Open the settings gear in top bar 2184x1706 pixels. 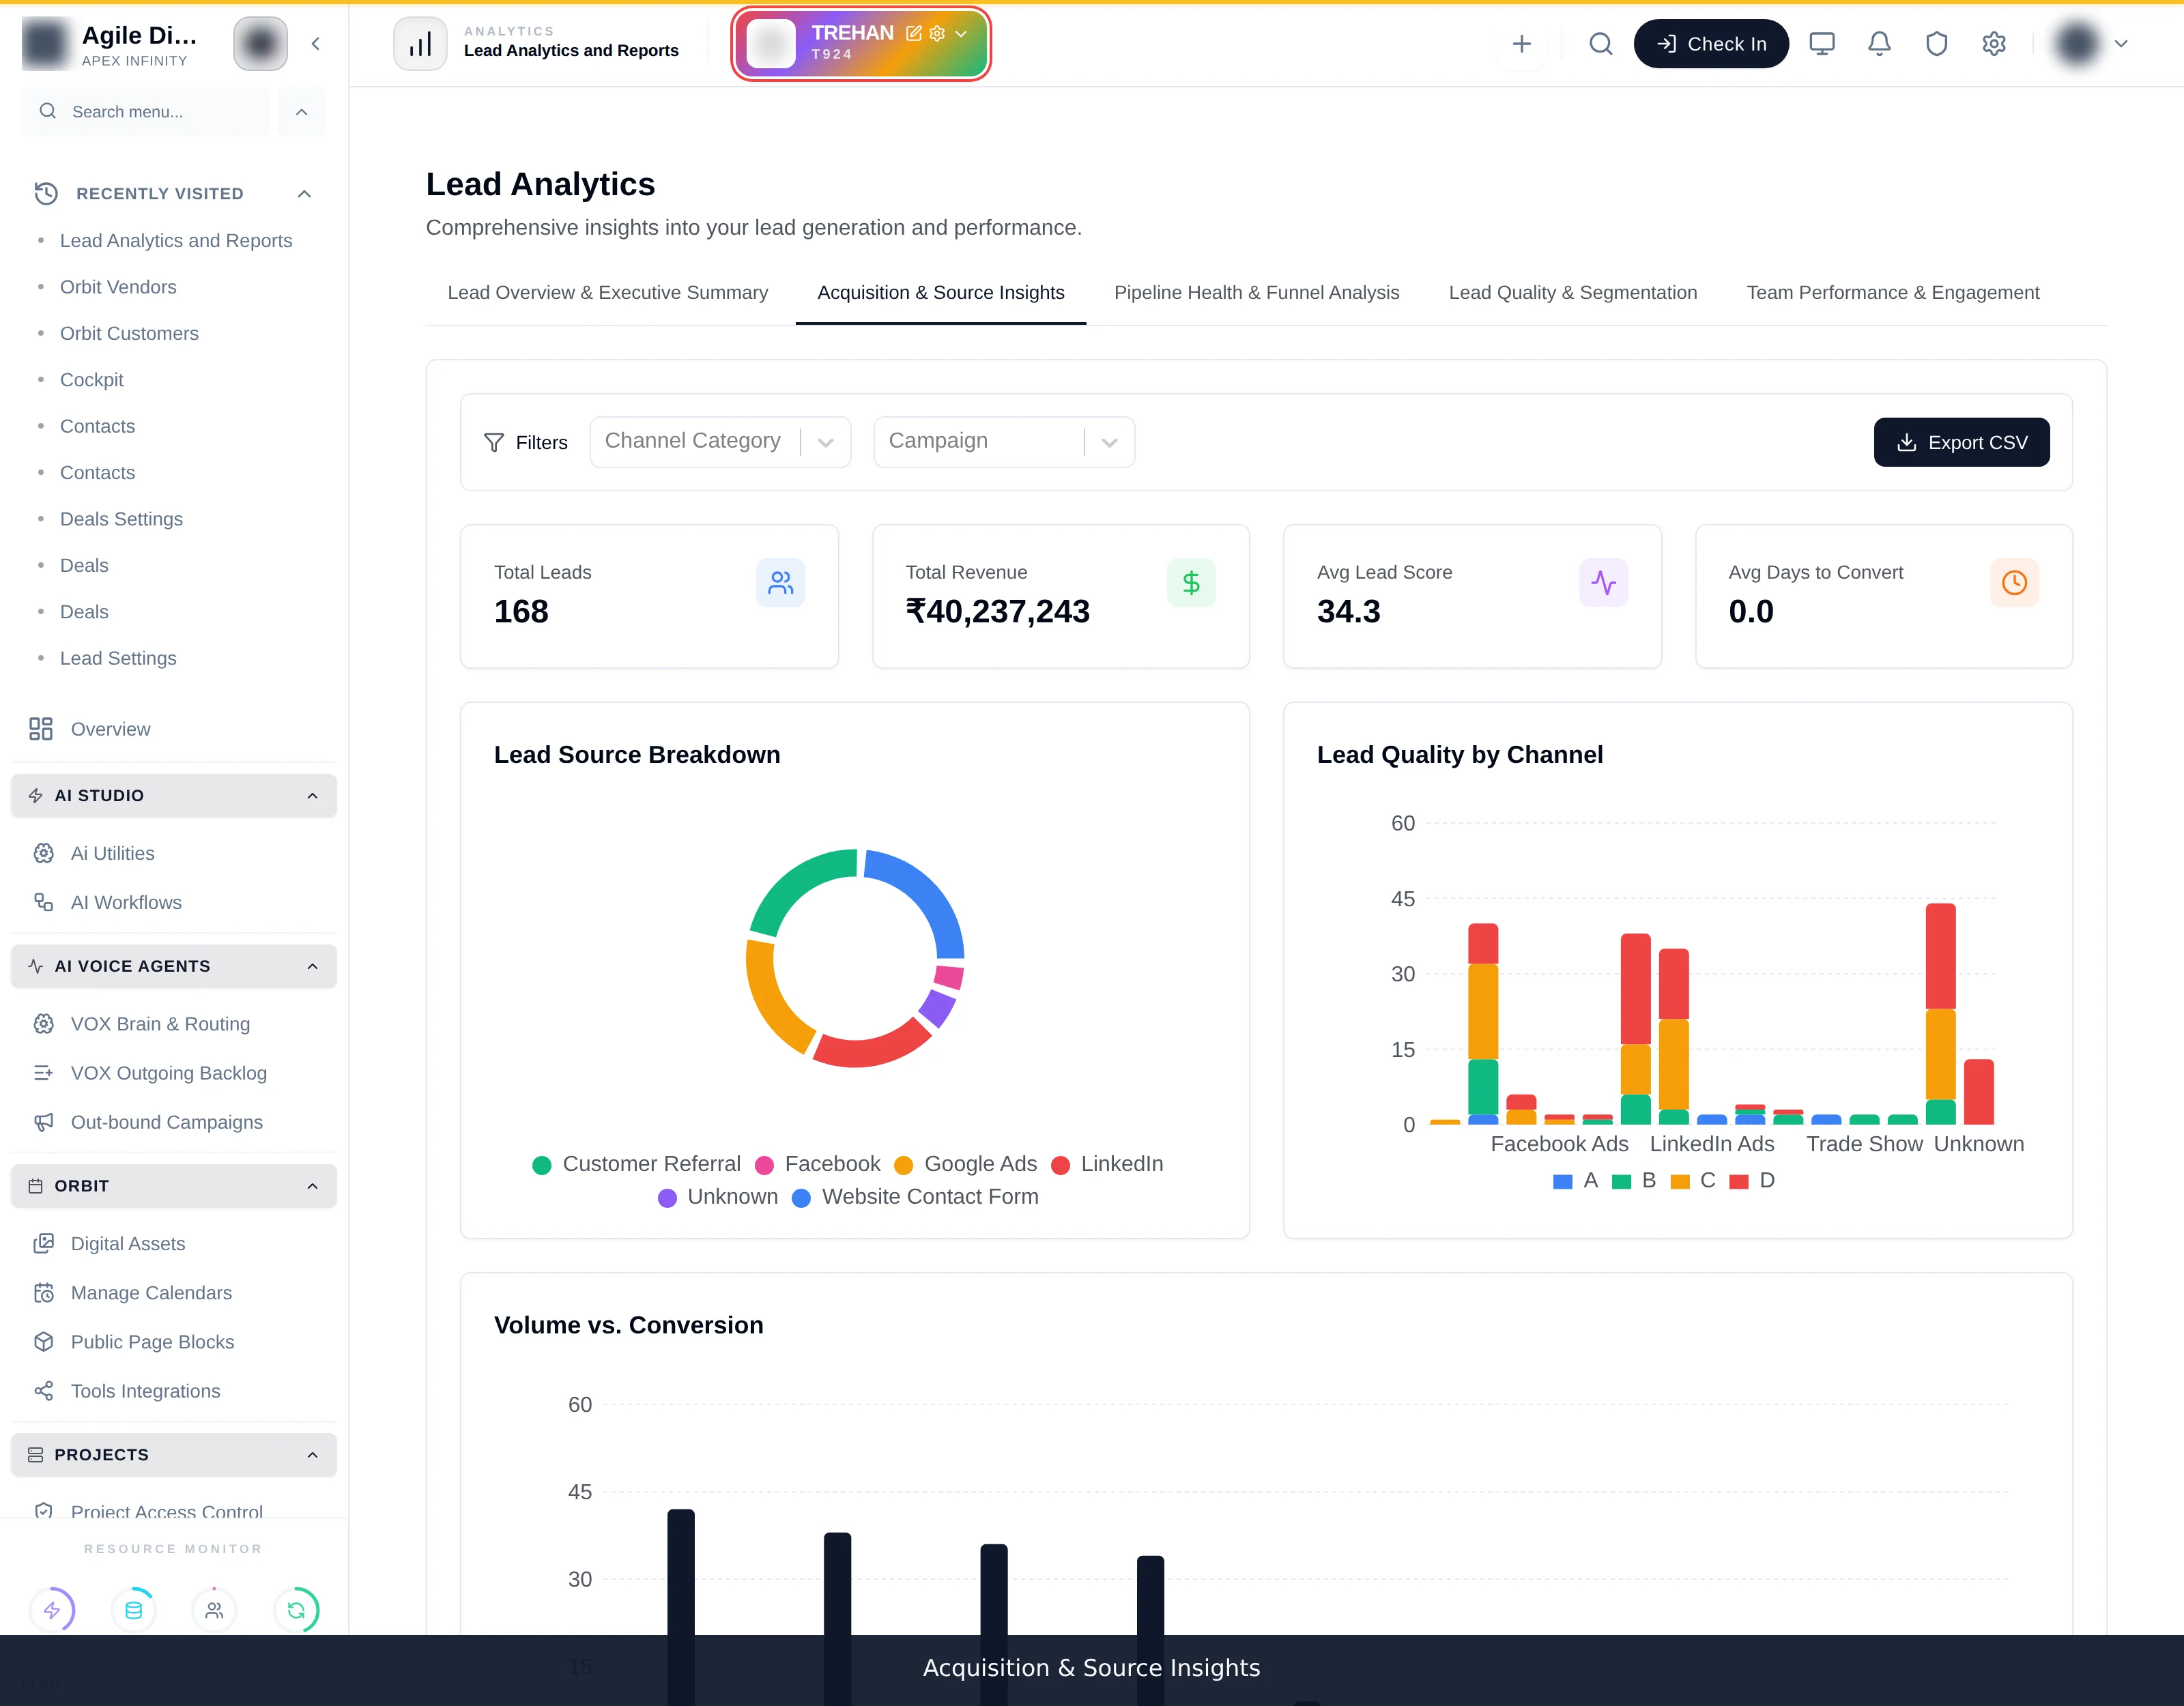(1993, 44)
